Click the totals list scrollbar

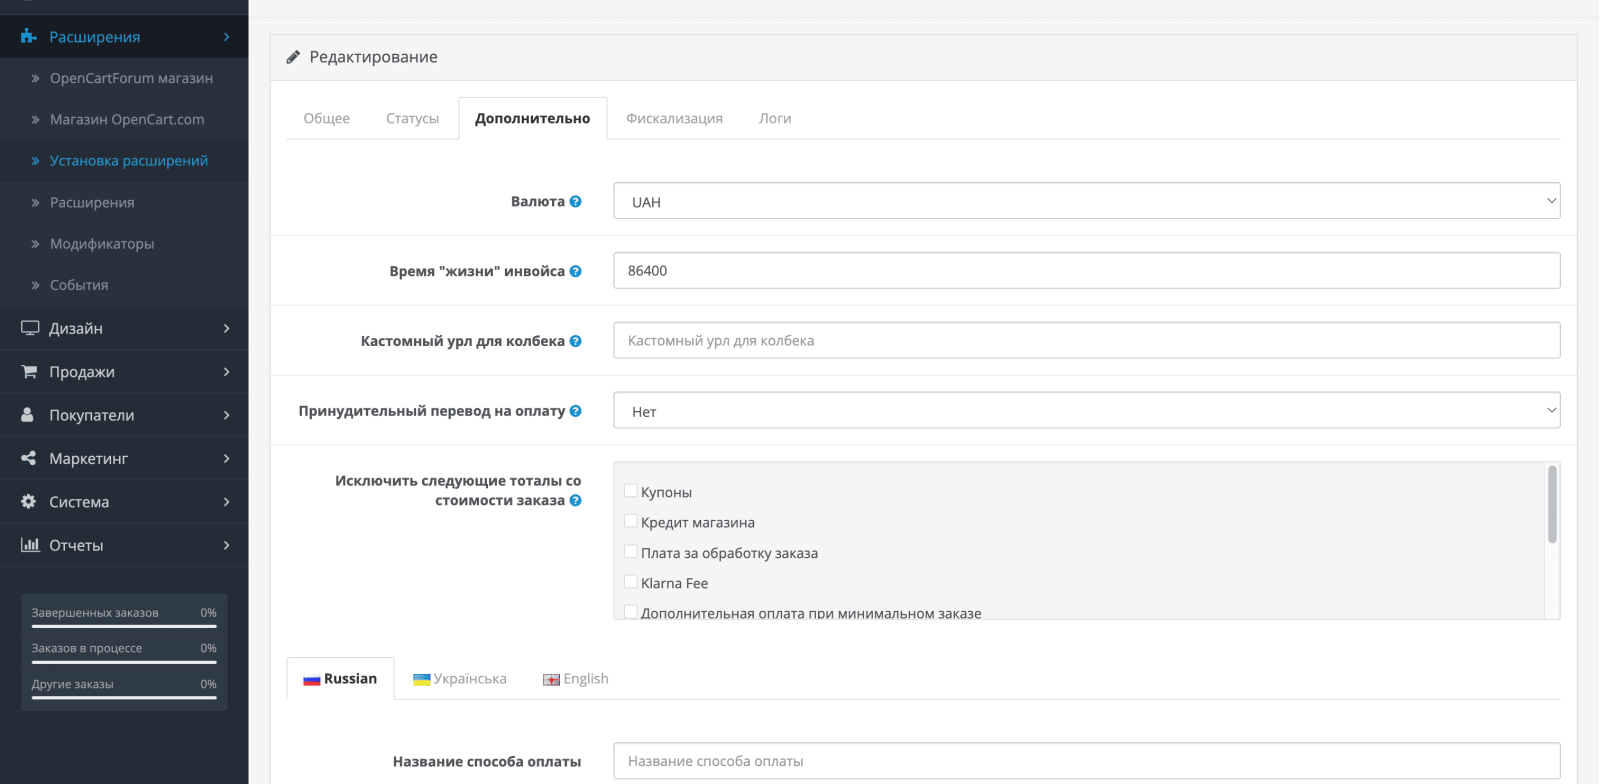point(1552,505)
